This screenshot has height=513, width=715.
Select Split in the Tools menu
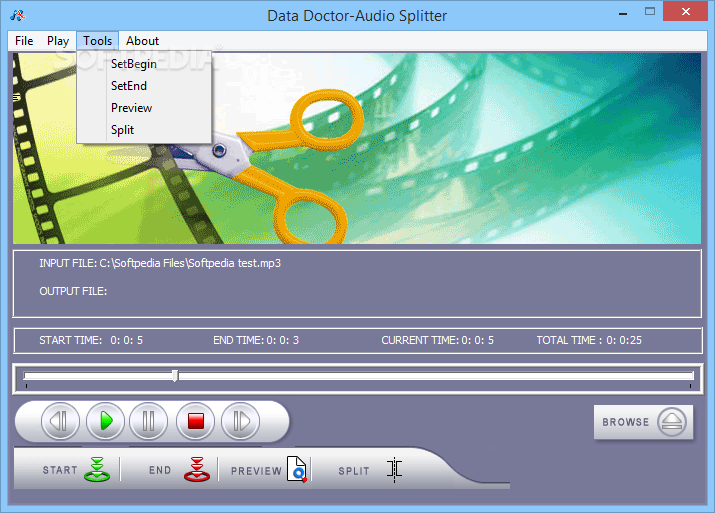tap(144, 130)
